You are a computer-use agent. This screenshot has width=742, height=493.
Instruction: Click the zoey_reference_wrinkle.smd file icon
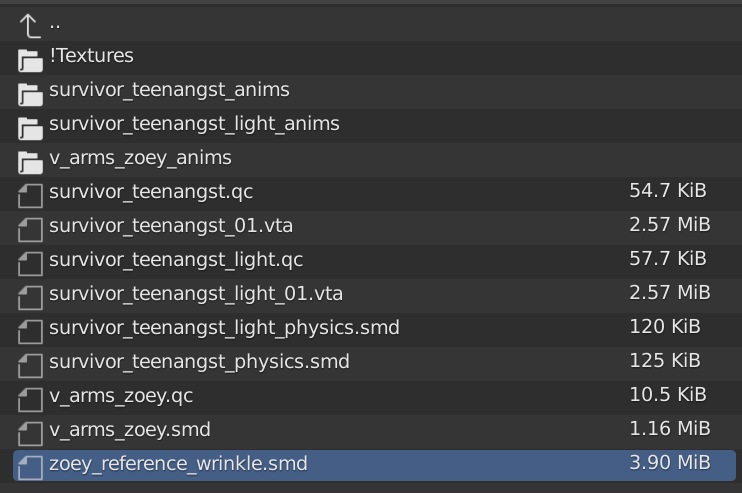coord(30,467)
